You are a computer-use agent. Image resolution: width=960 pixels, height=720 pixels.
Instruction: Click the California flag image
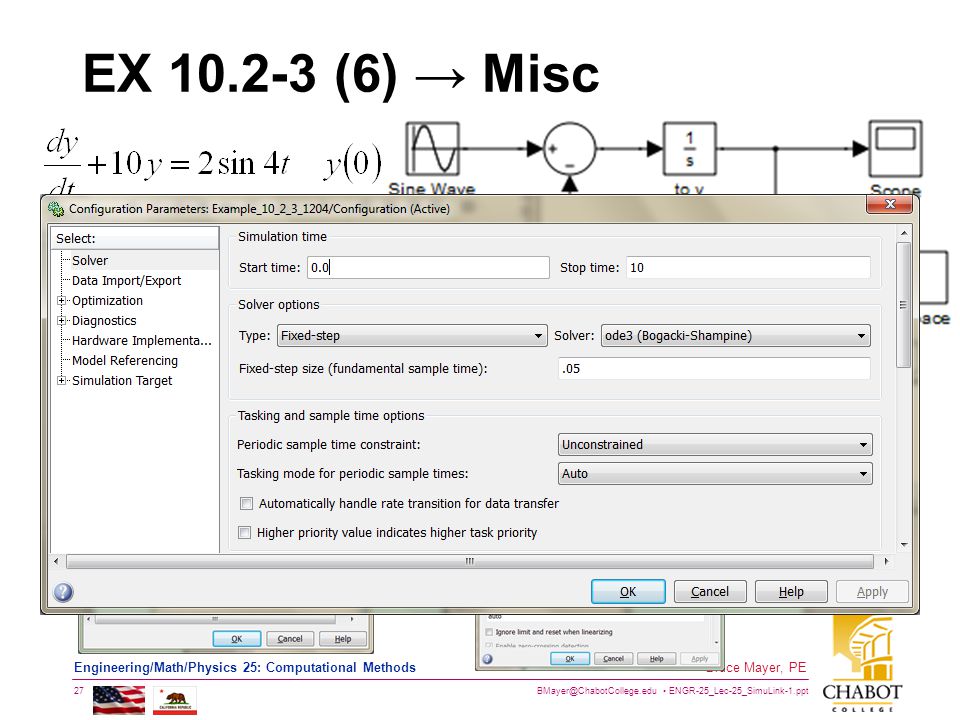pyautogui.click(x=174, y=700)
